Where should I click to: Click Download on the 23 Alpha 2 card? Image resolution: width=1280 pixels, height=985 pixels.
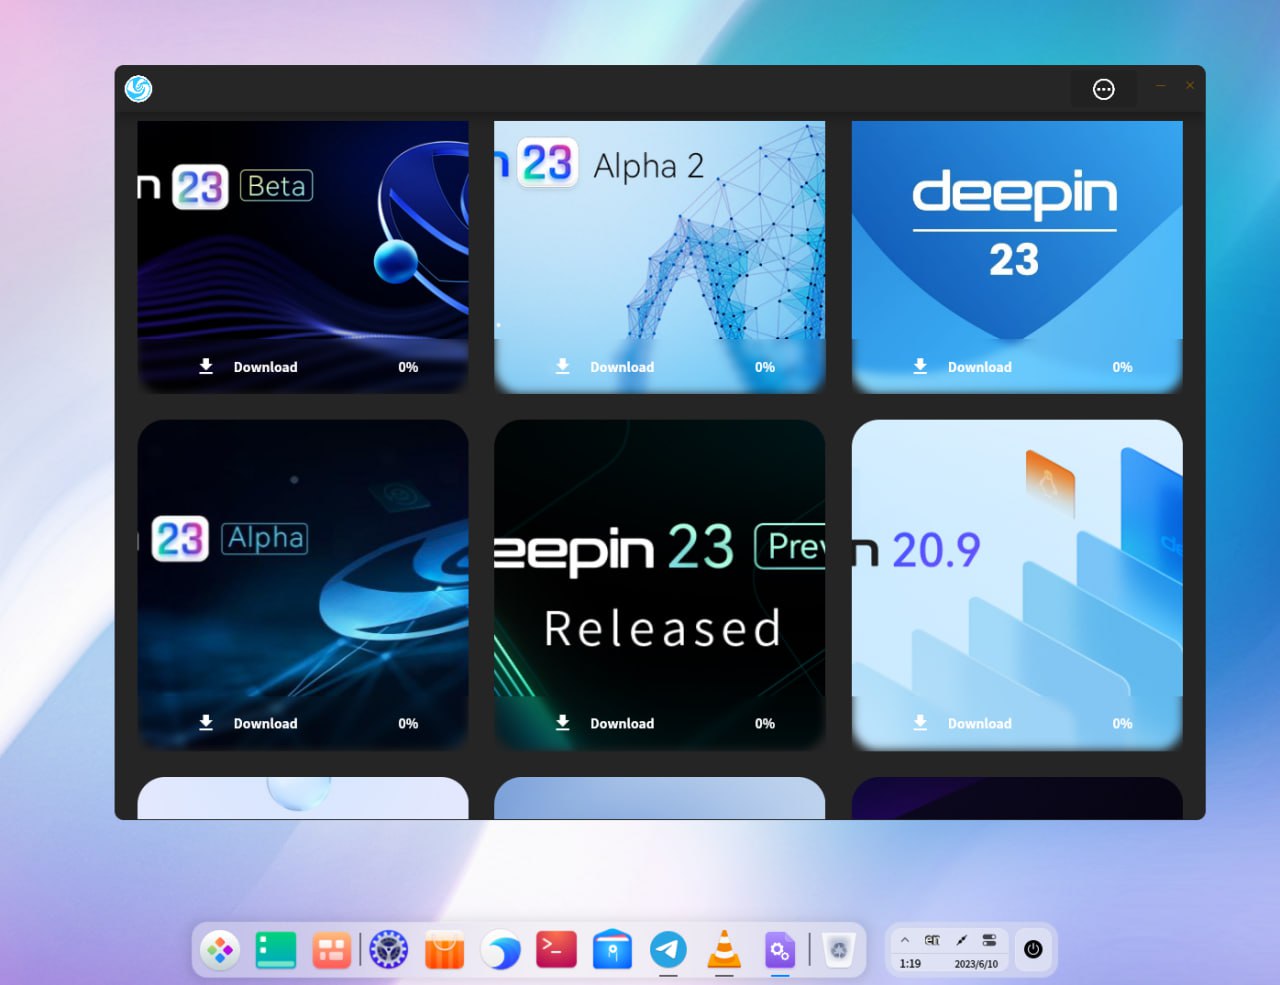point(622,367)
